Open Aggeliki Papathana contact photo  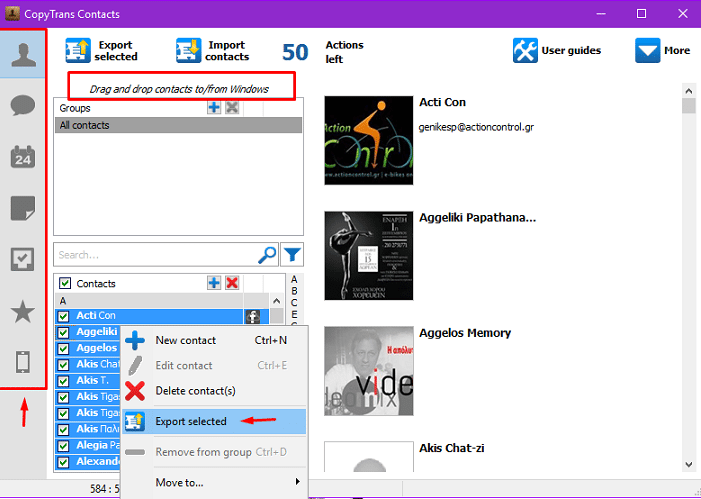pyautogui.click(x=369, y=256)
